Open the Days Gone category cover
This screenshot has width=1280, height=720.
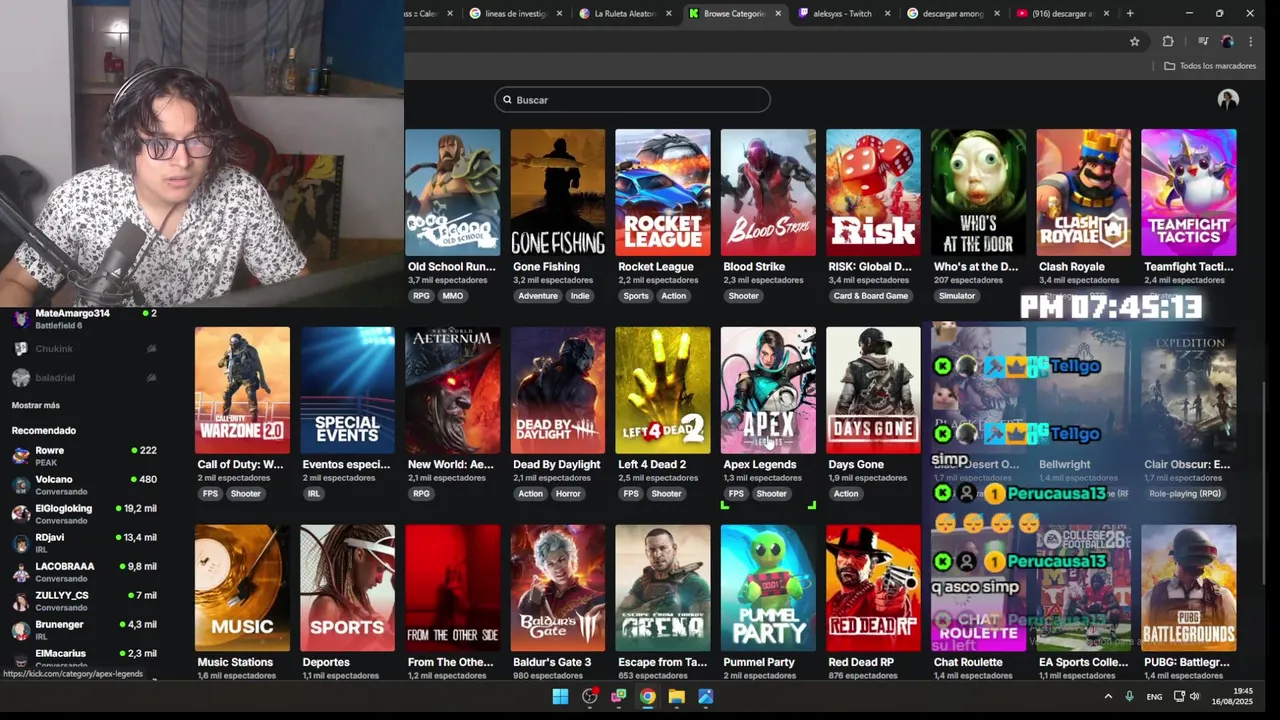[x=873, y=390]
